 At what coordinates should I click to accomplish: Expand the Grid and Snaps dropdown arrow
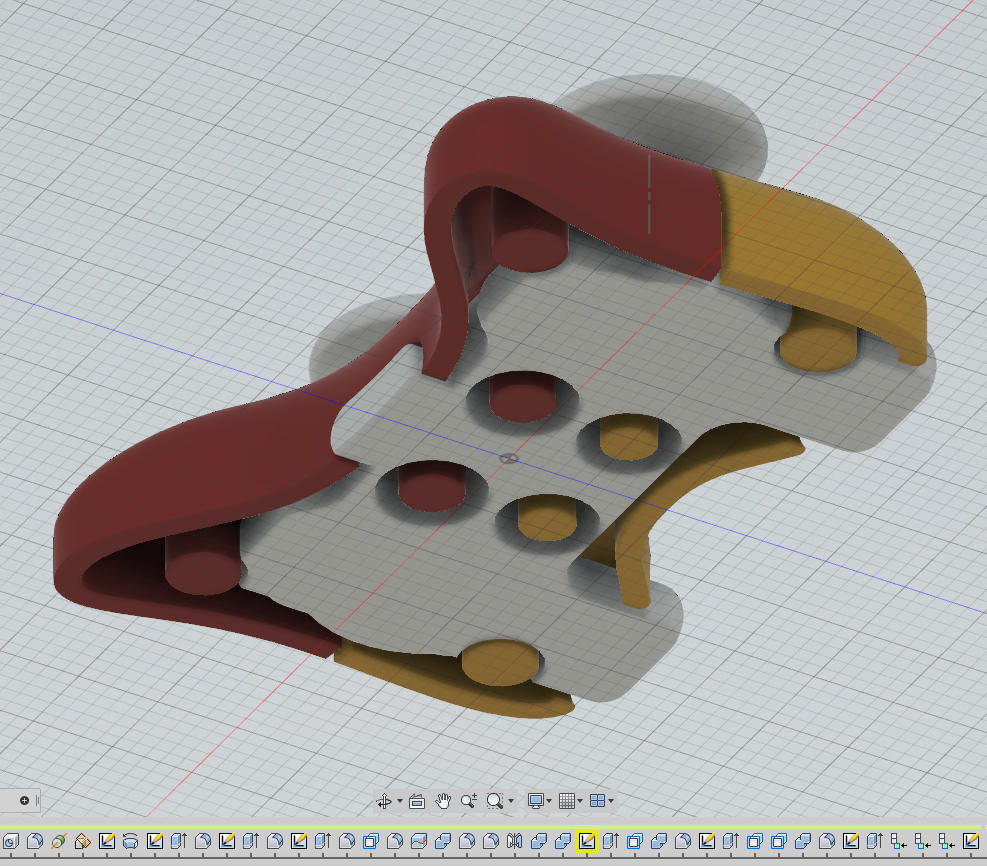point(580,801)
